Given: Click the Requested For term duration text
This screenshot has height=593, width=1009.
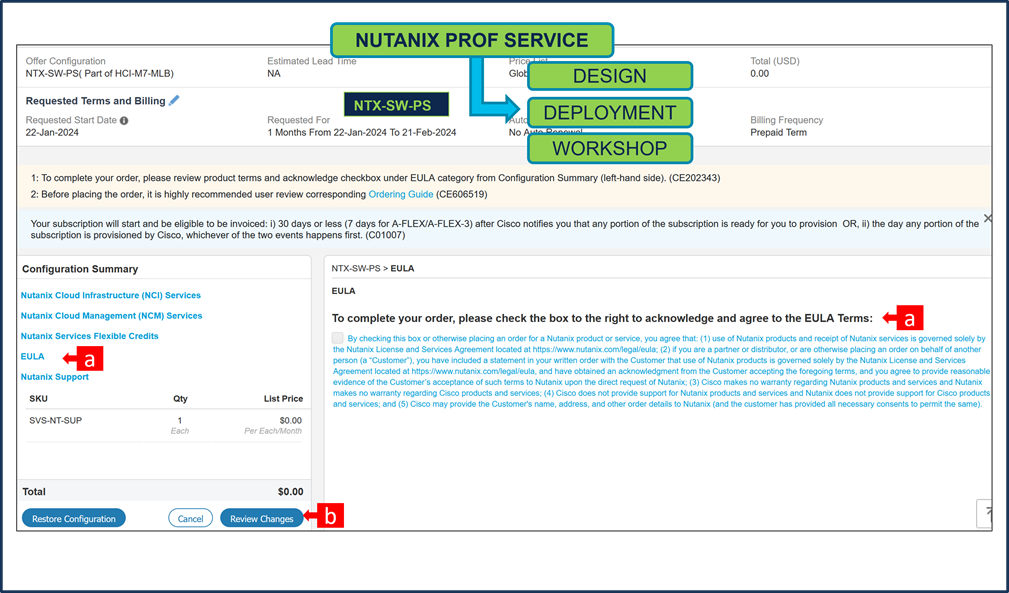Looking at the screenshot, I should tap(362, 132).
